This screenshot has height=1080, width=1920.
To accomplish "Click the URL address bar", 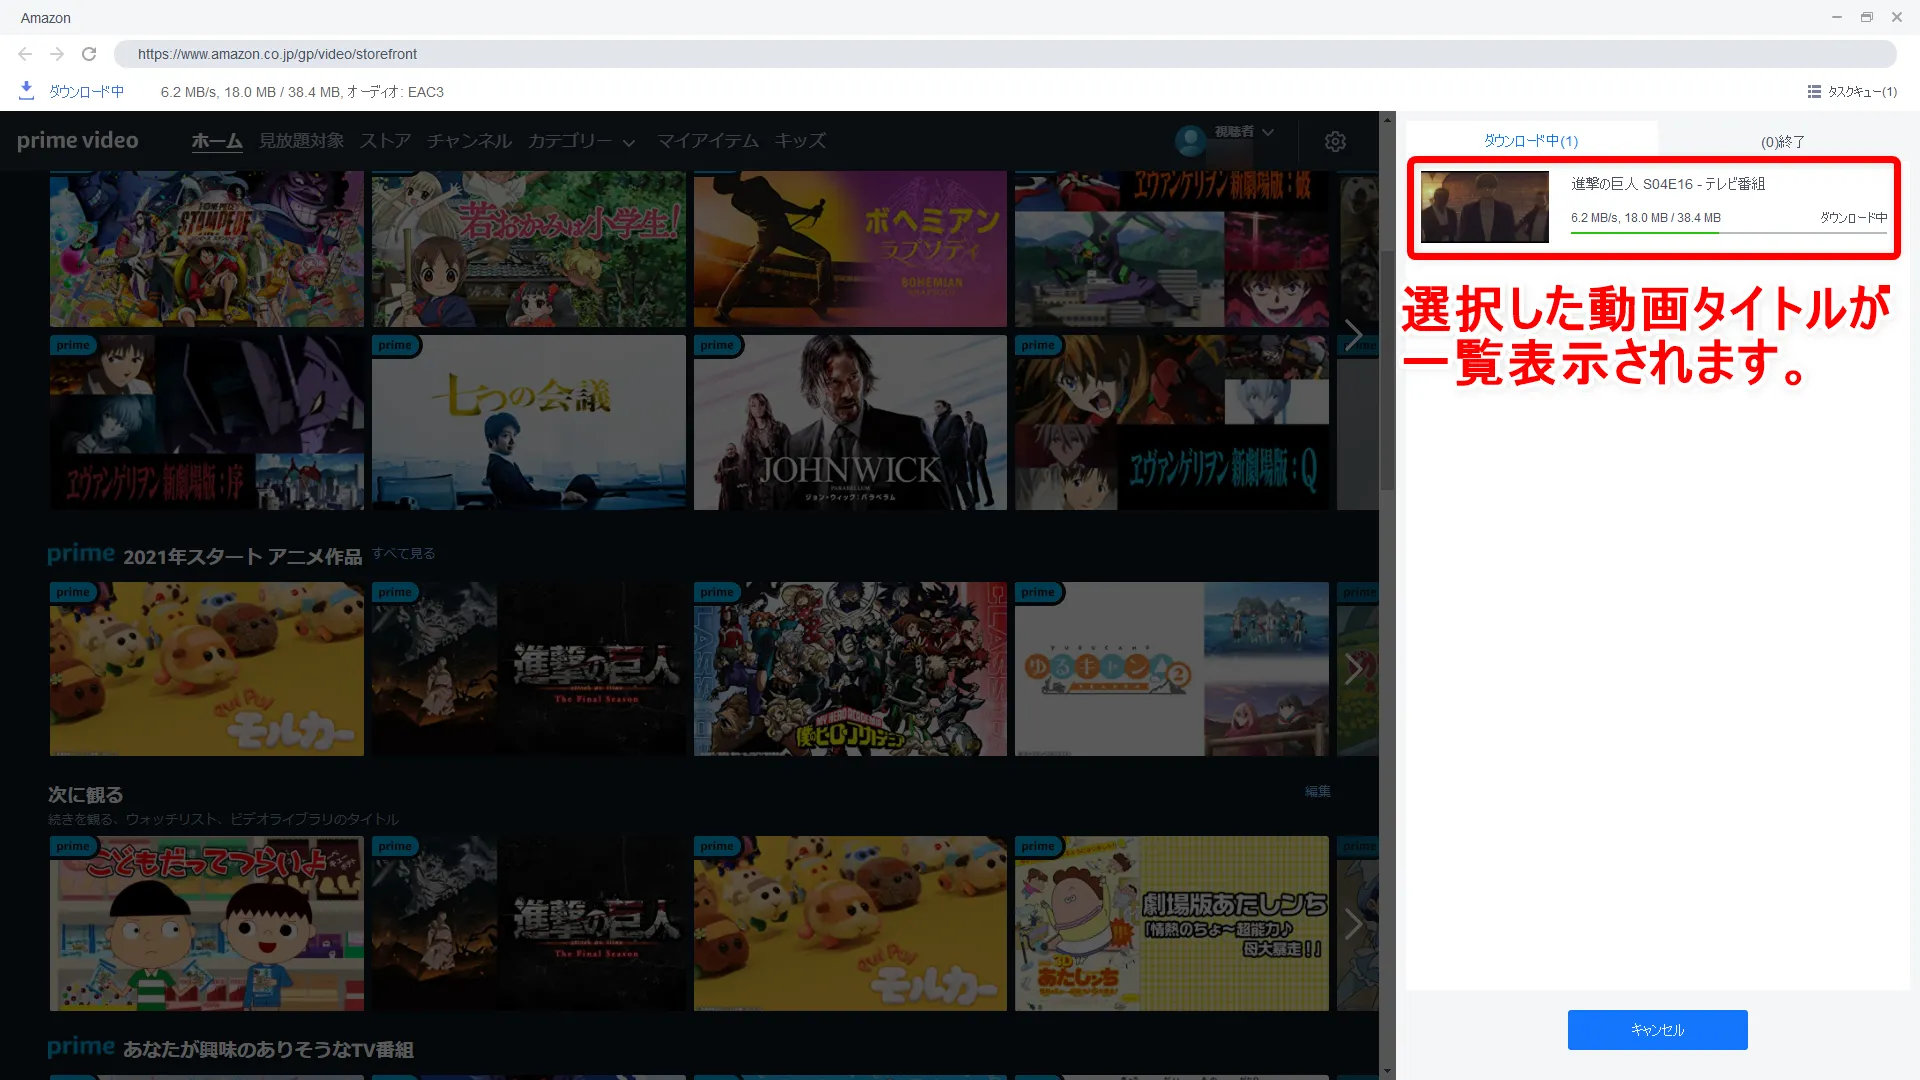I will click(1005, 54).
